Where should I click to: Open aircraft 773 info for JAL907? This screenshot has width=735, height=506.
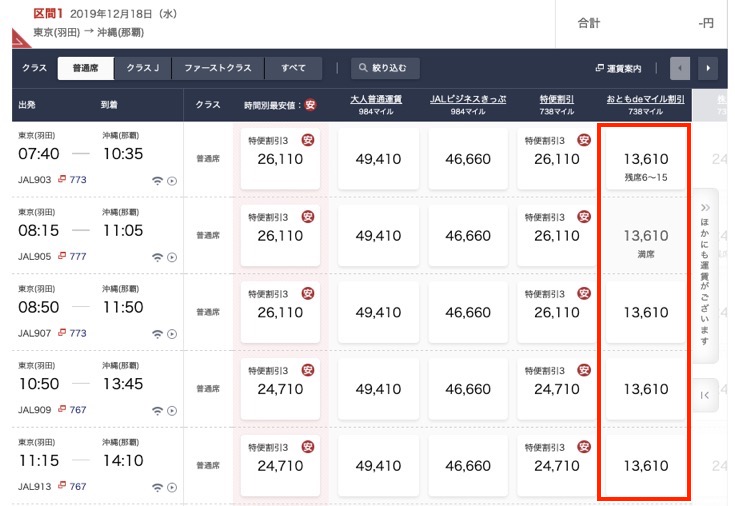(x=72, y=333)
